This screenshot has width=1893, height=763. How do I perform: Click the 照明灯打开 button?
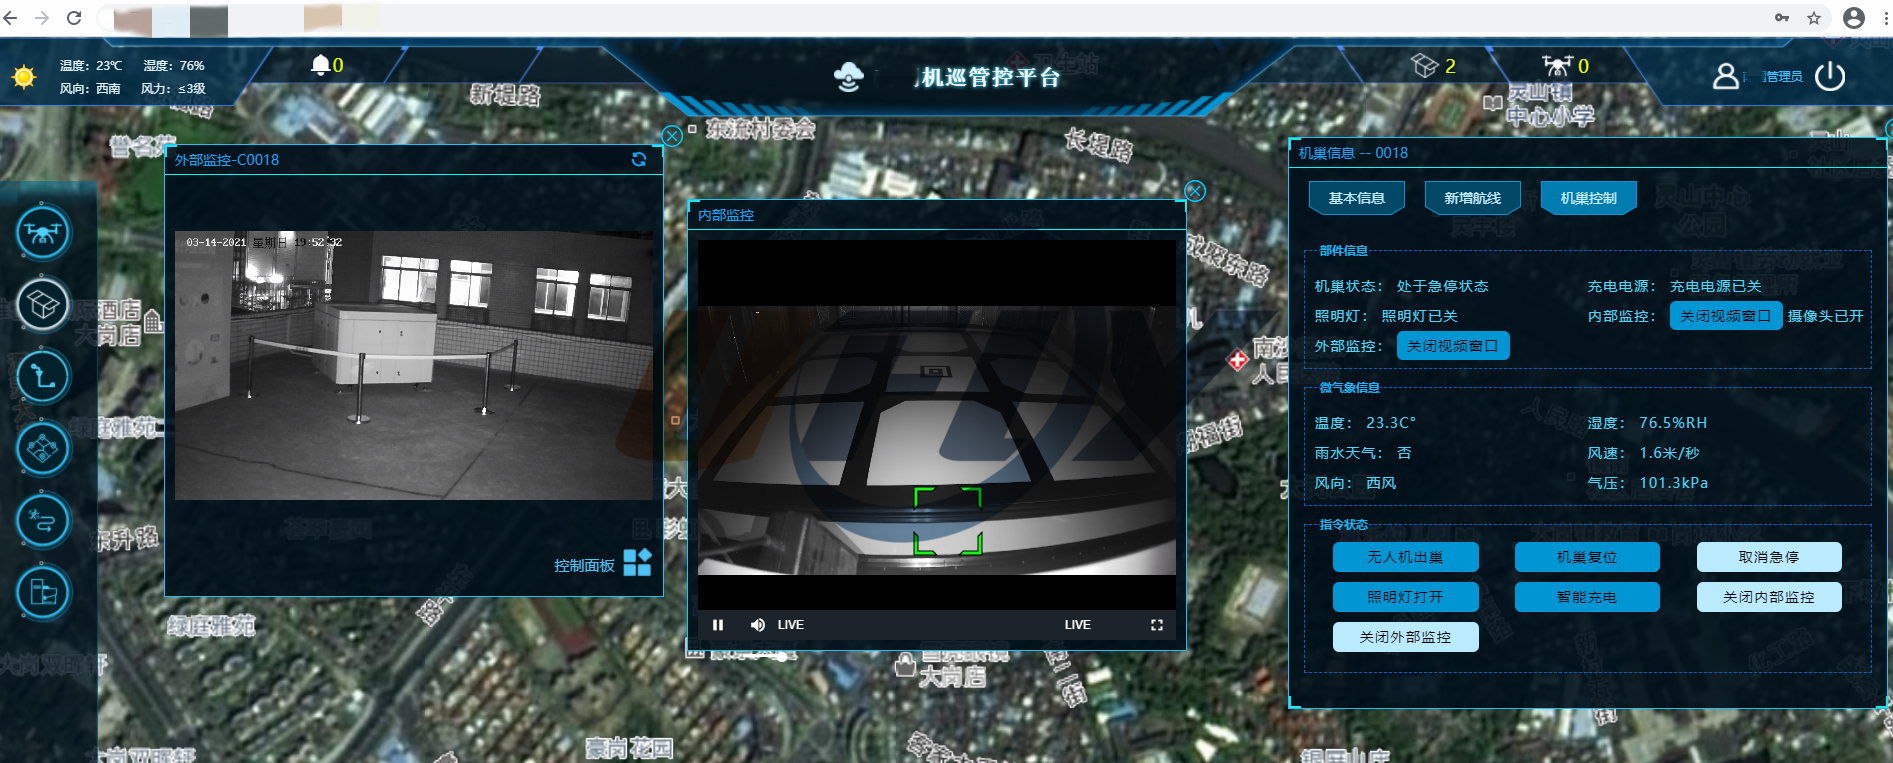tap(1405, 597)
